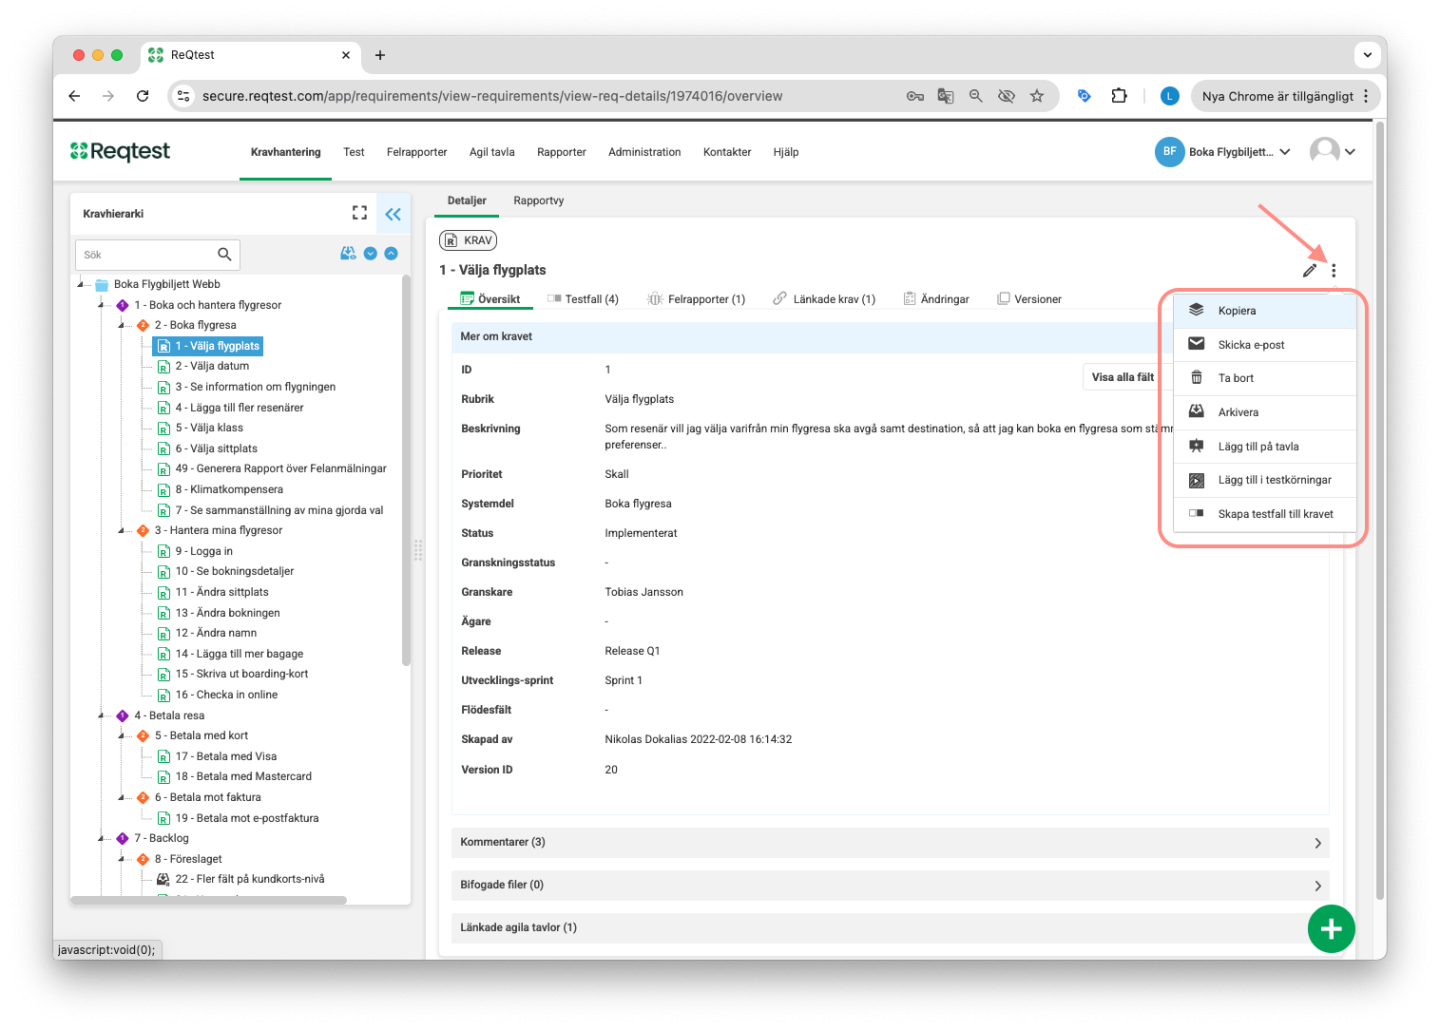Select 8 - Klimatkompensera in the tree
1440x1030 pixels.
[229, 489]
